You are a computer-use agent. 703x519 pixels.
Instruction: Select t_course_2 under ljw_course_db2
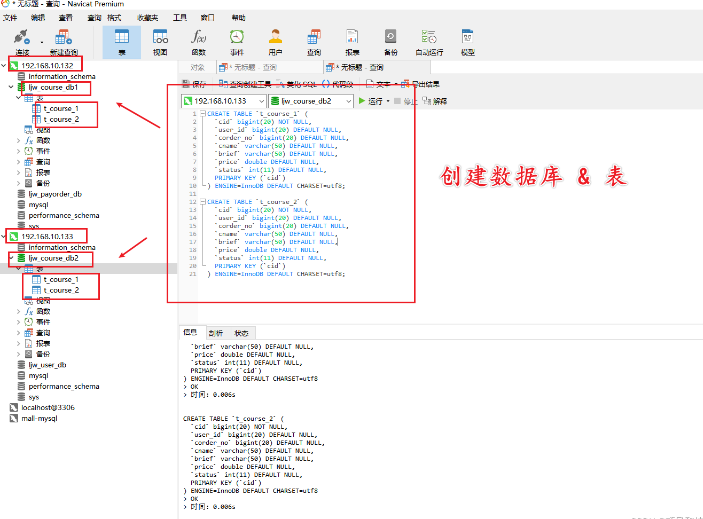61,290
